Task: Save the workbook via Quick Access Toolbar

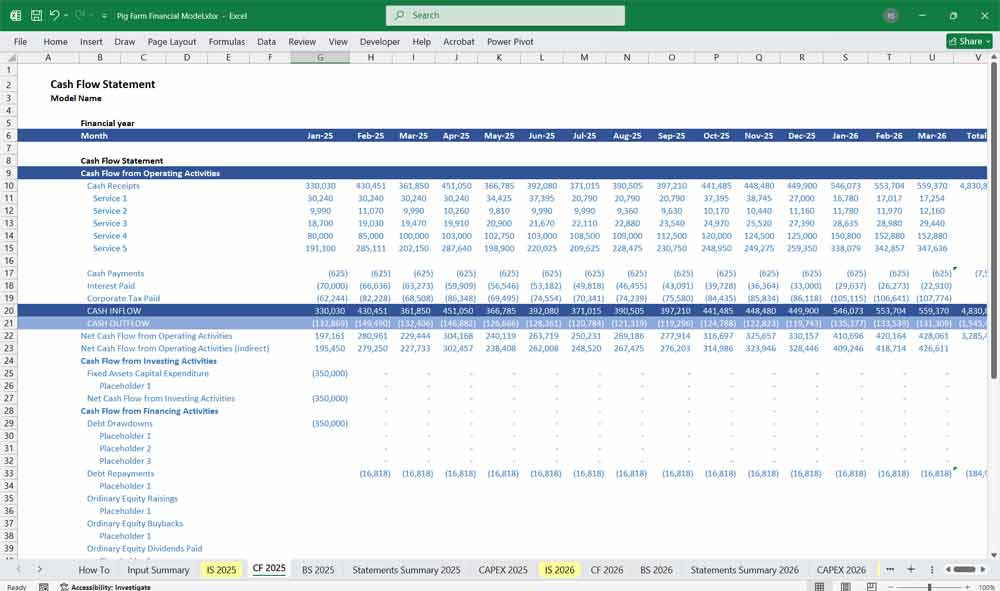Action: [35, 14]
